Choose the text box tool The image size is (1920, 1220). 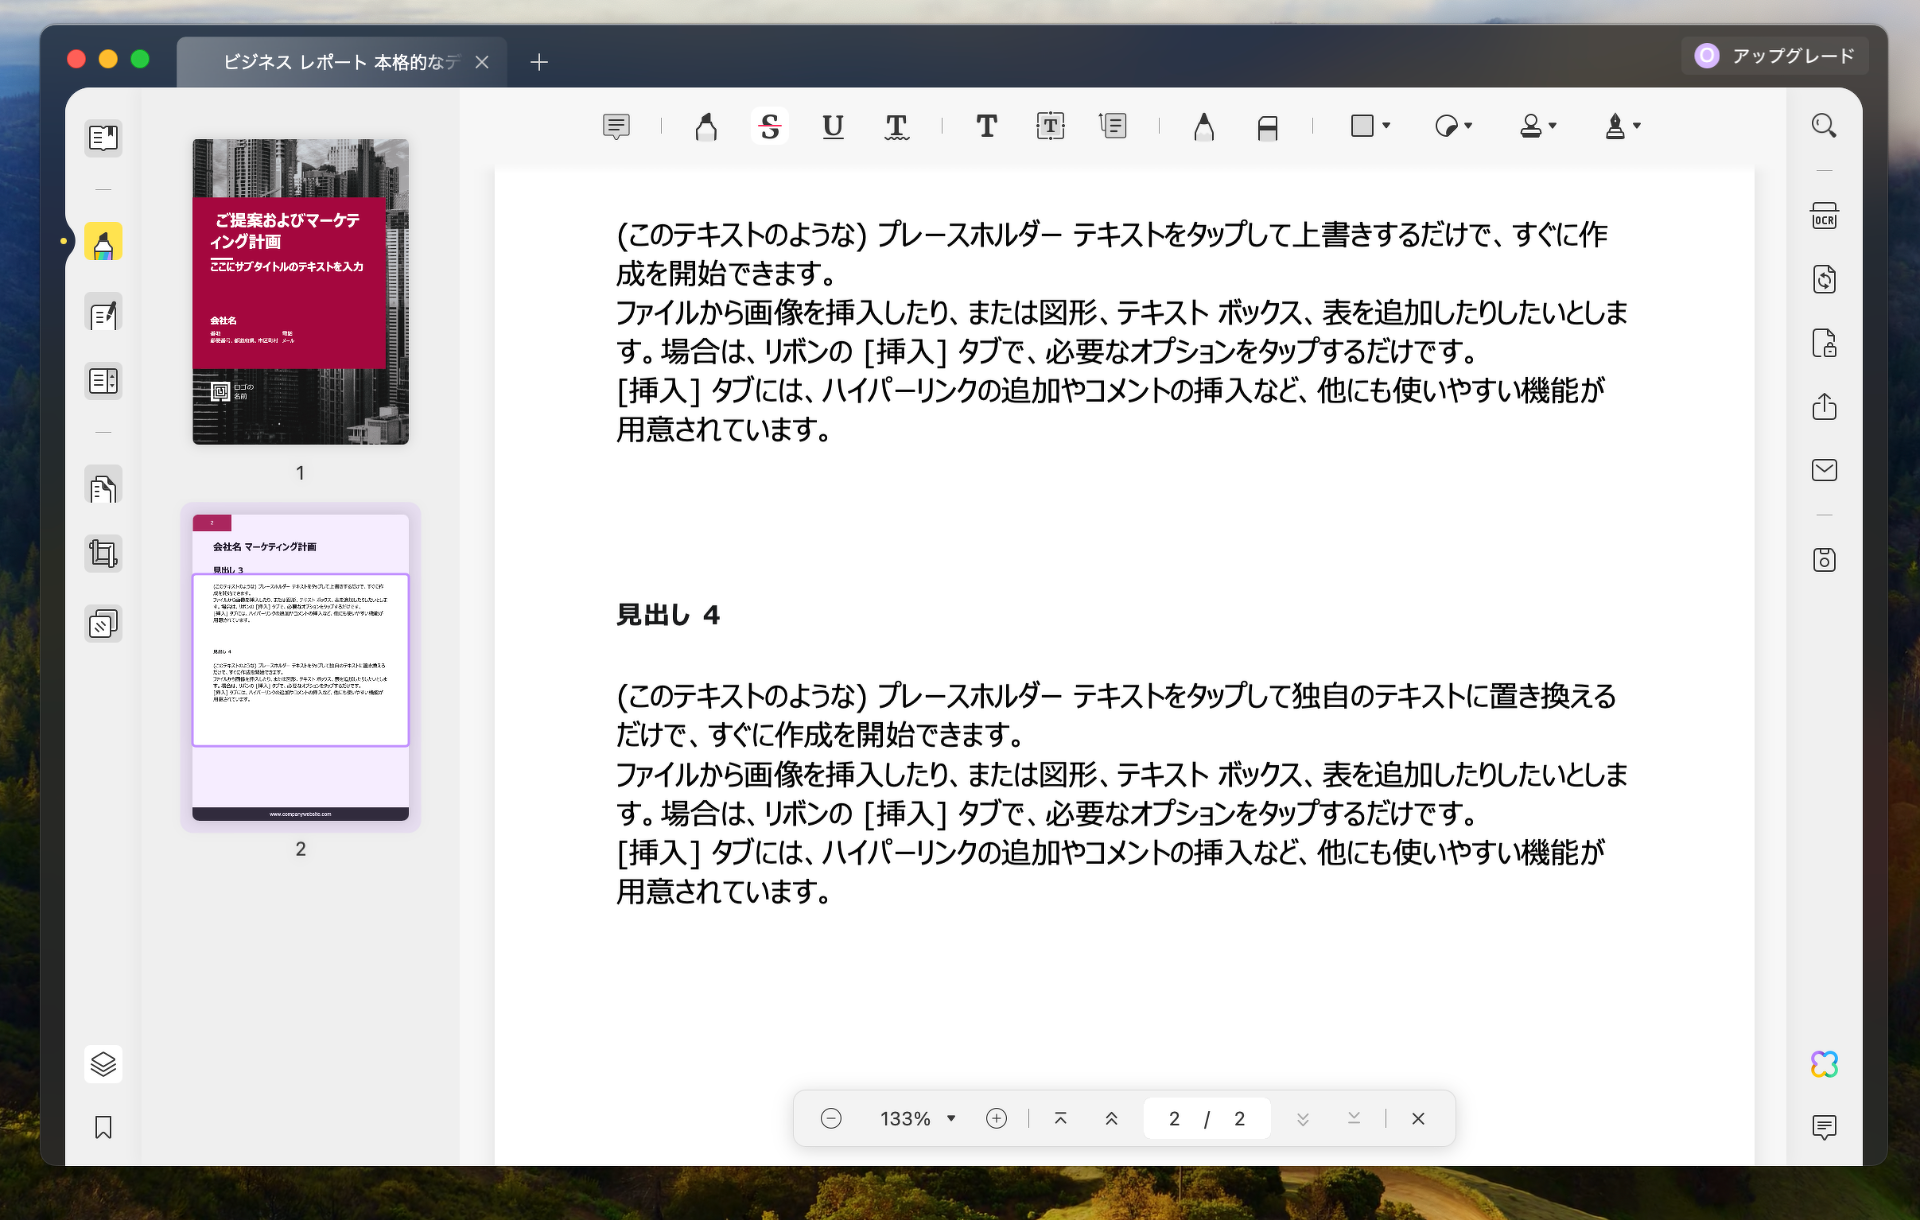pos(1050,126)
